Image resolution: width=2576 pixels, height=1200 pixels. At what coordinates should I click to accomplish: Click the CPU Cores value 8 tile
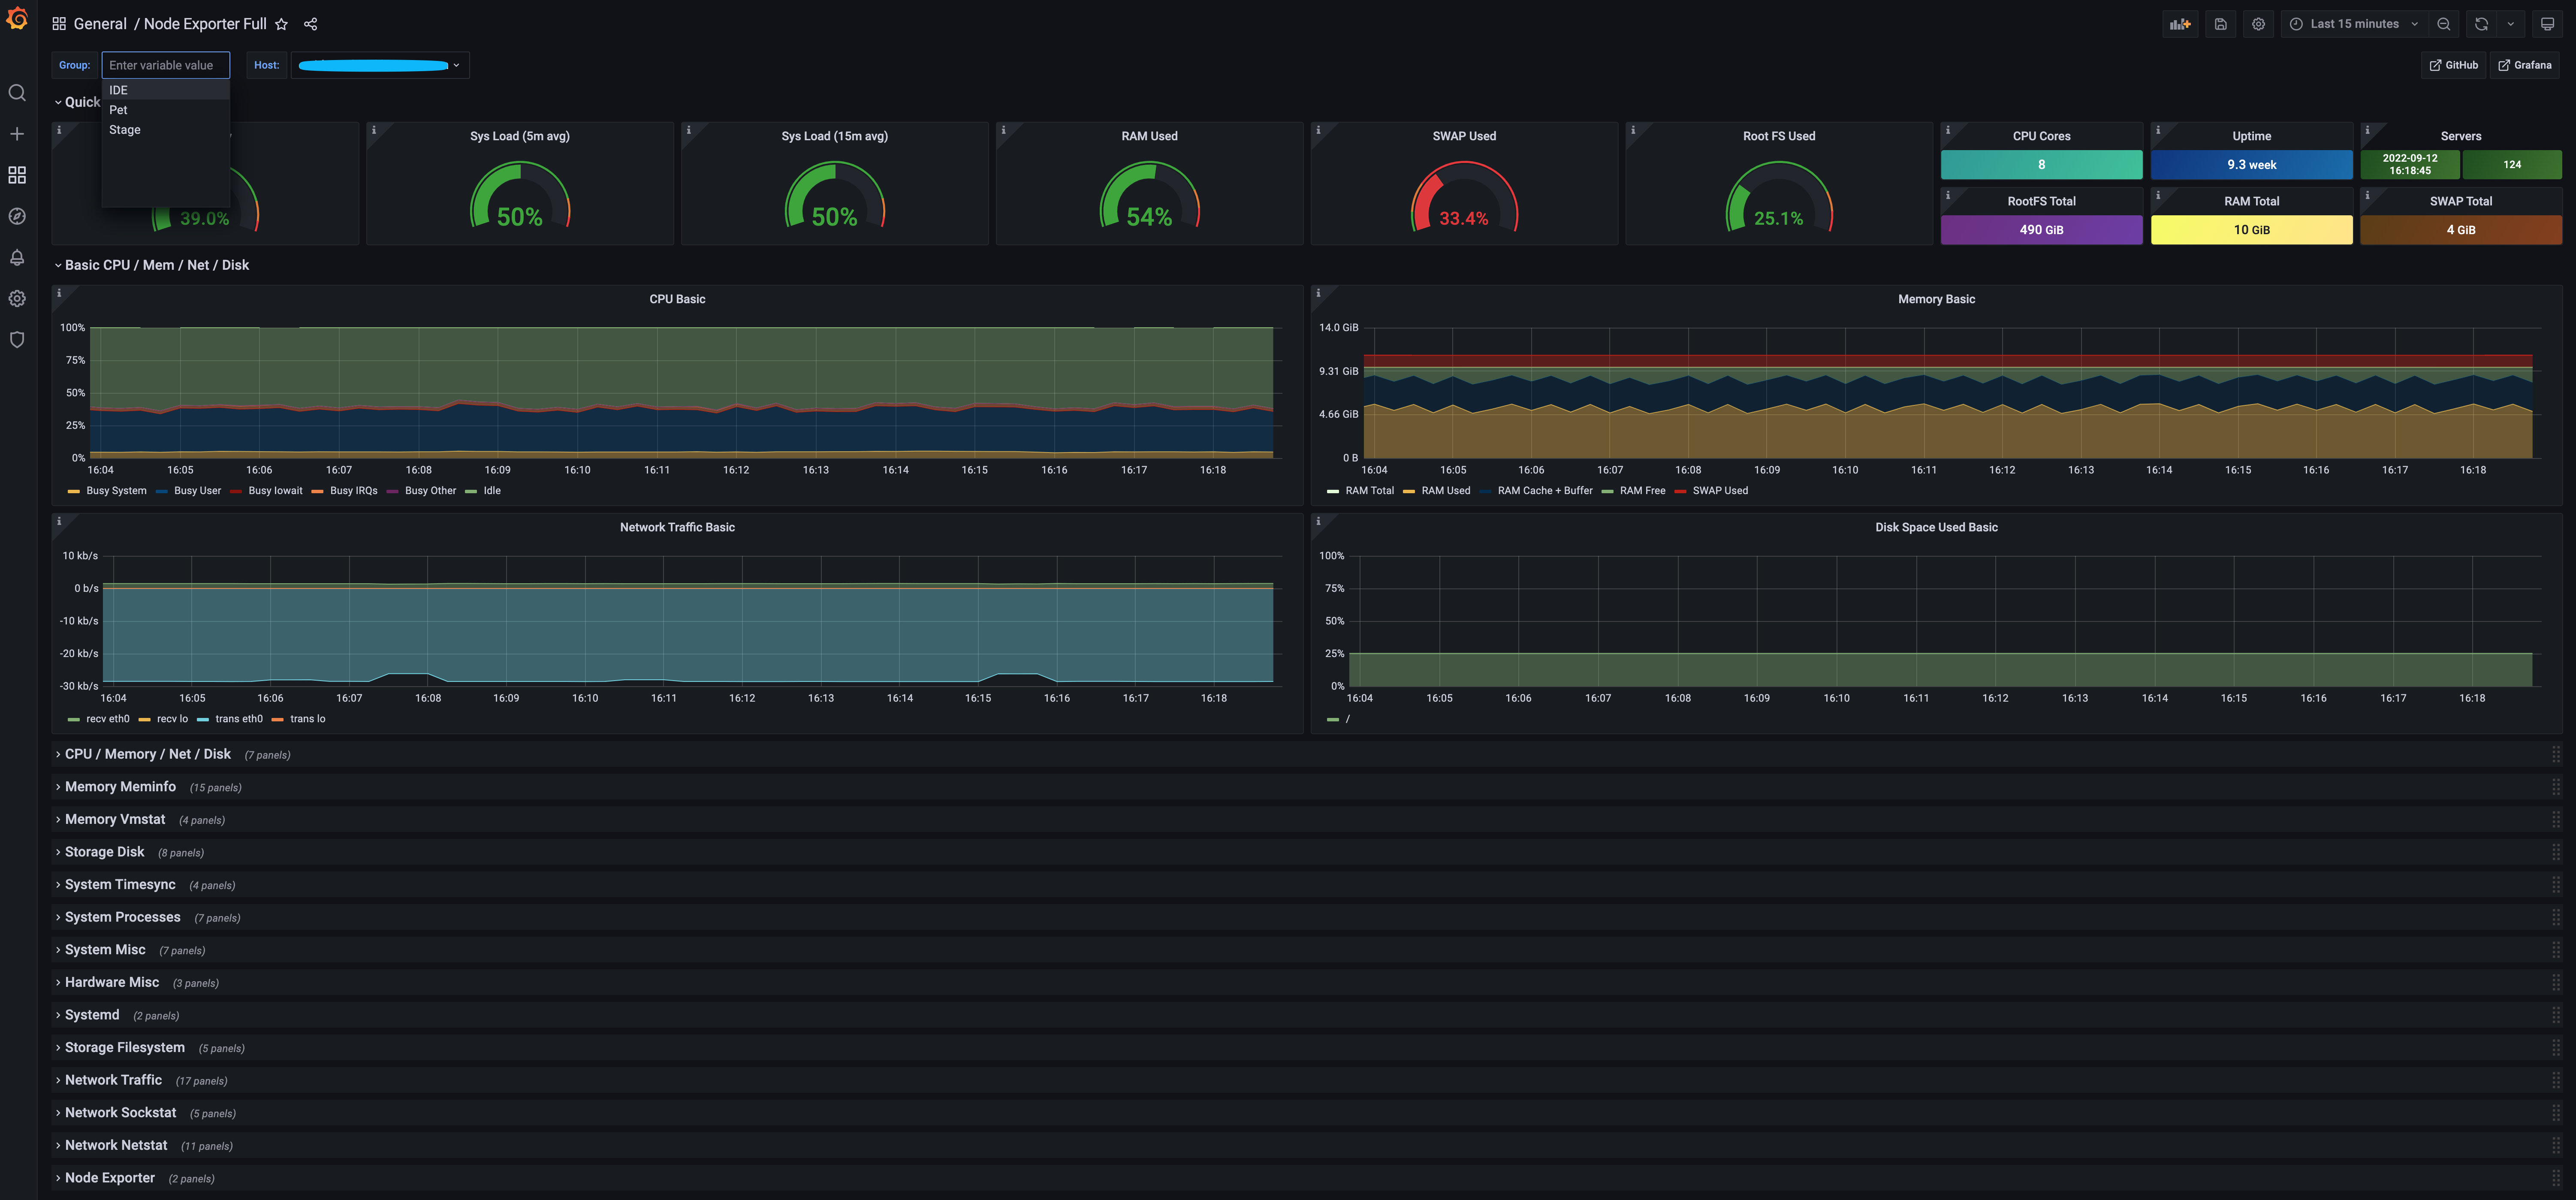coord(2041,165)
